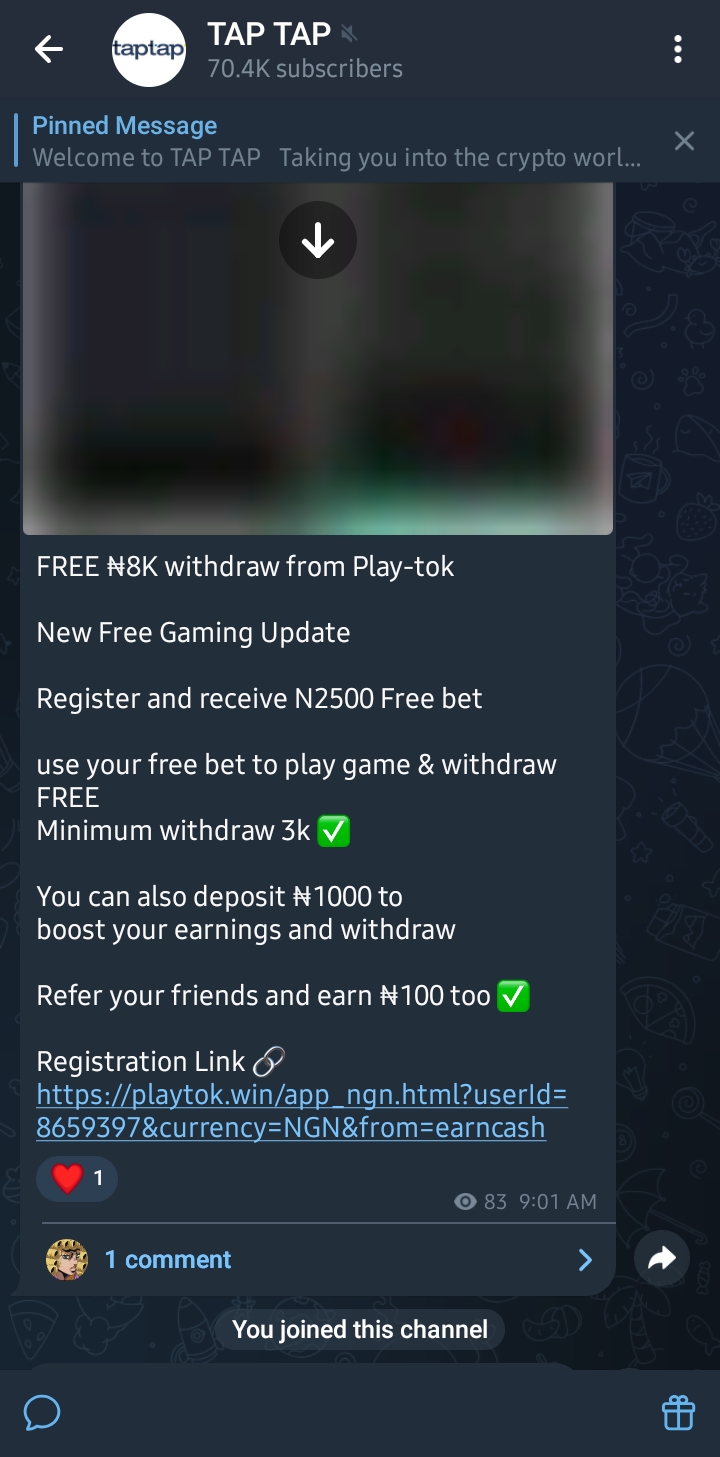Viewport: 720px width, 1457px height.
Task: View the 1 comment label
Action: click(x=168, y=1260)
